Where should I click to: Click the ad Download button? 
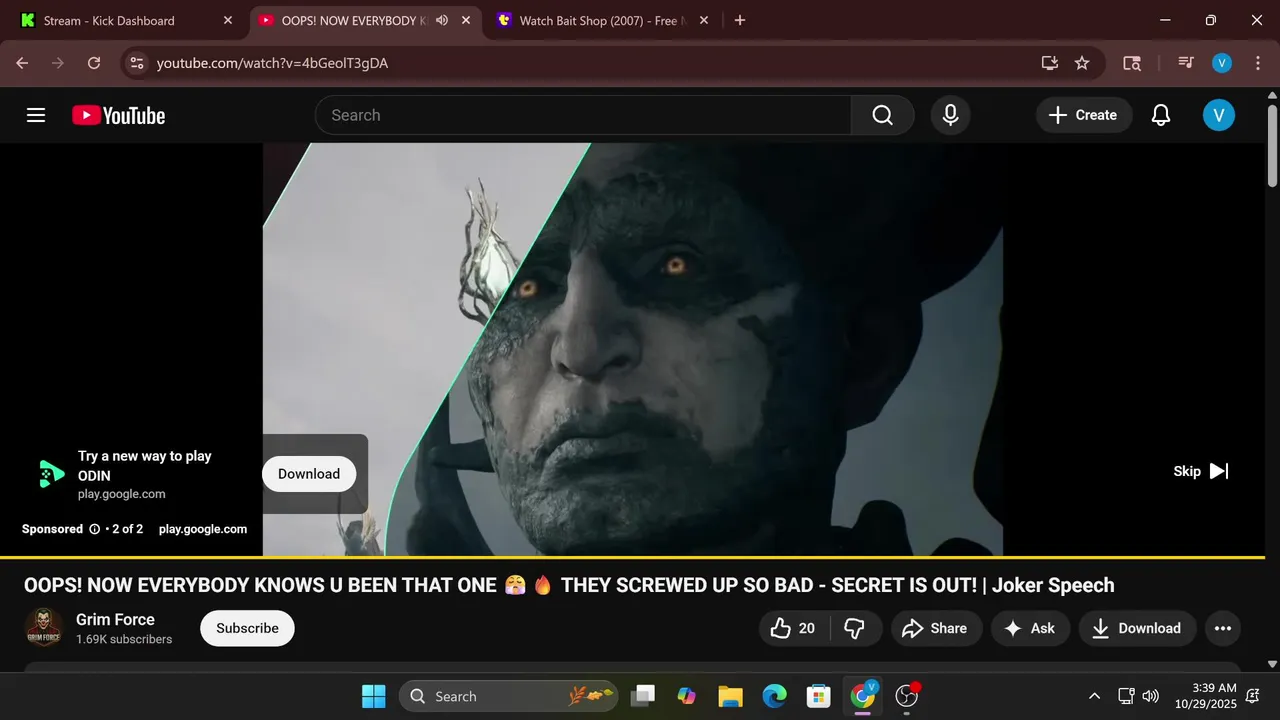pos(309,474)
